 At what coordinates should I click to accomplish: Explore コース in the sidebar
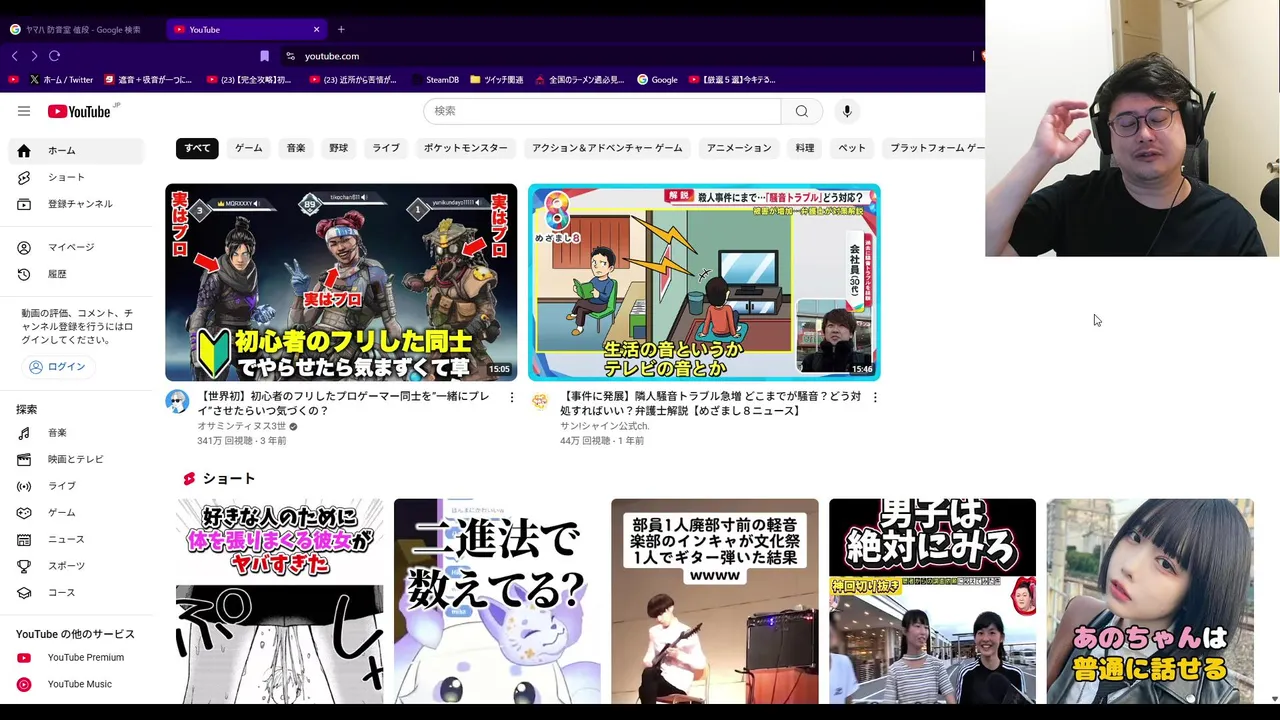tap(78, 593)
